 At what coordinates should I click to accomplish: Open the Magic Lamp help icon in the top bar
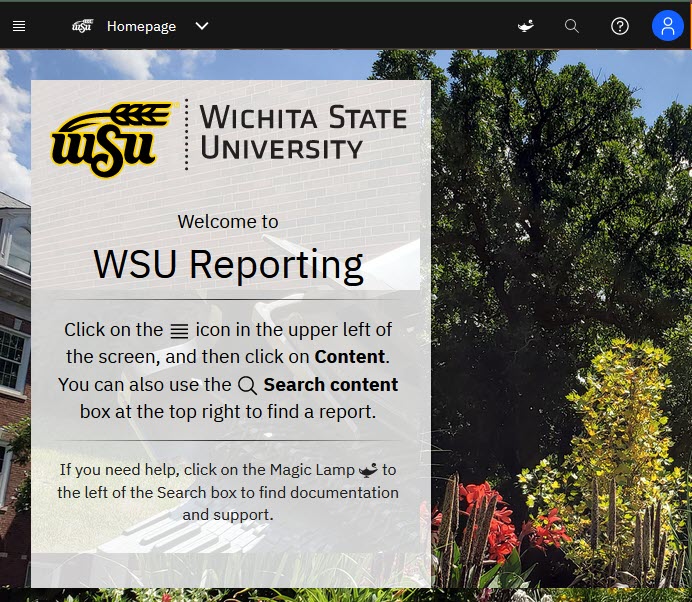(526, 26)
